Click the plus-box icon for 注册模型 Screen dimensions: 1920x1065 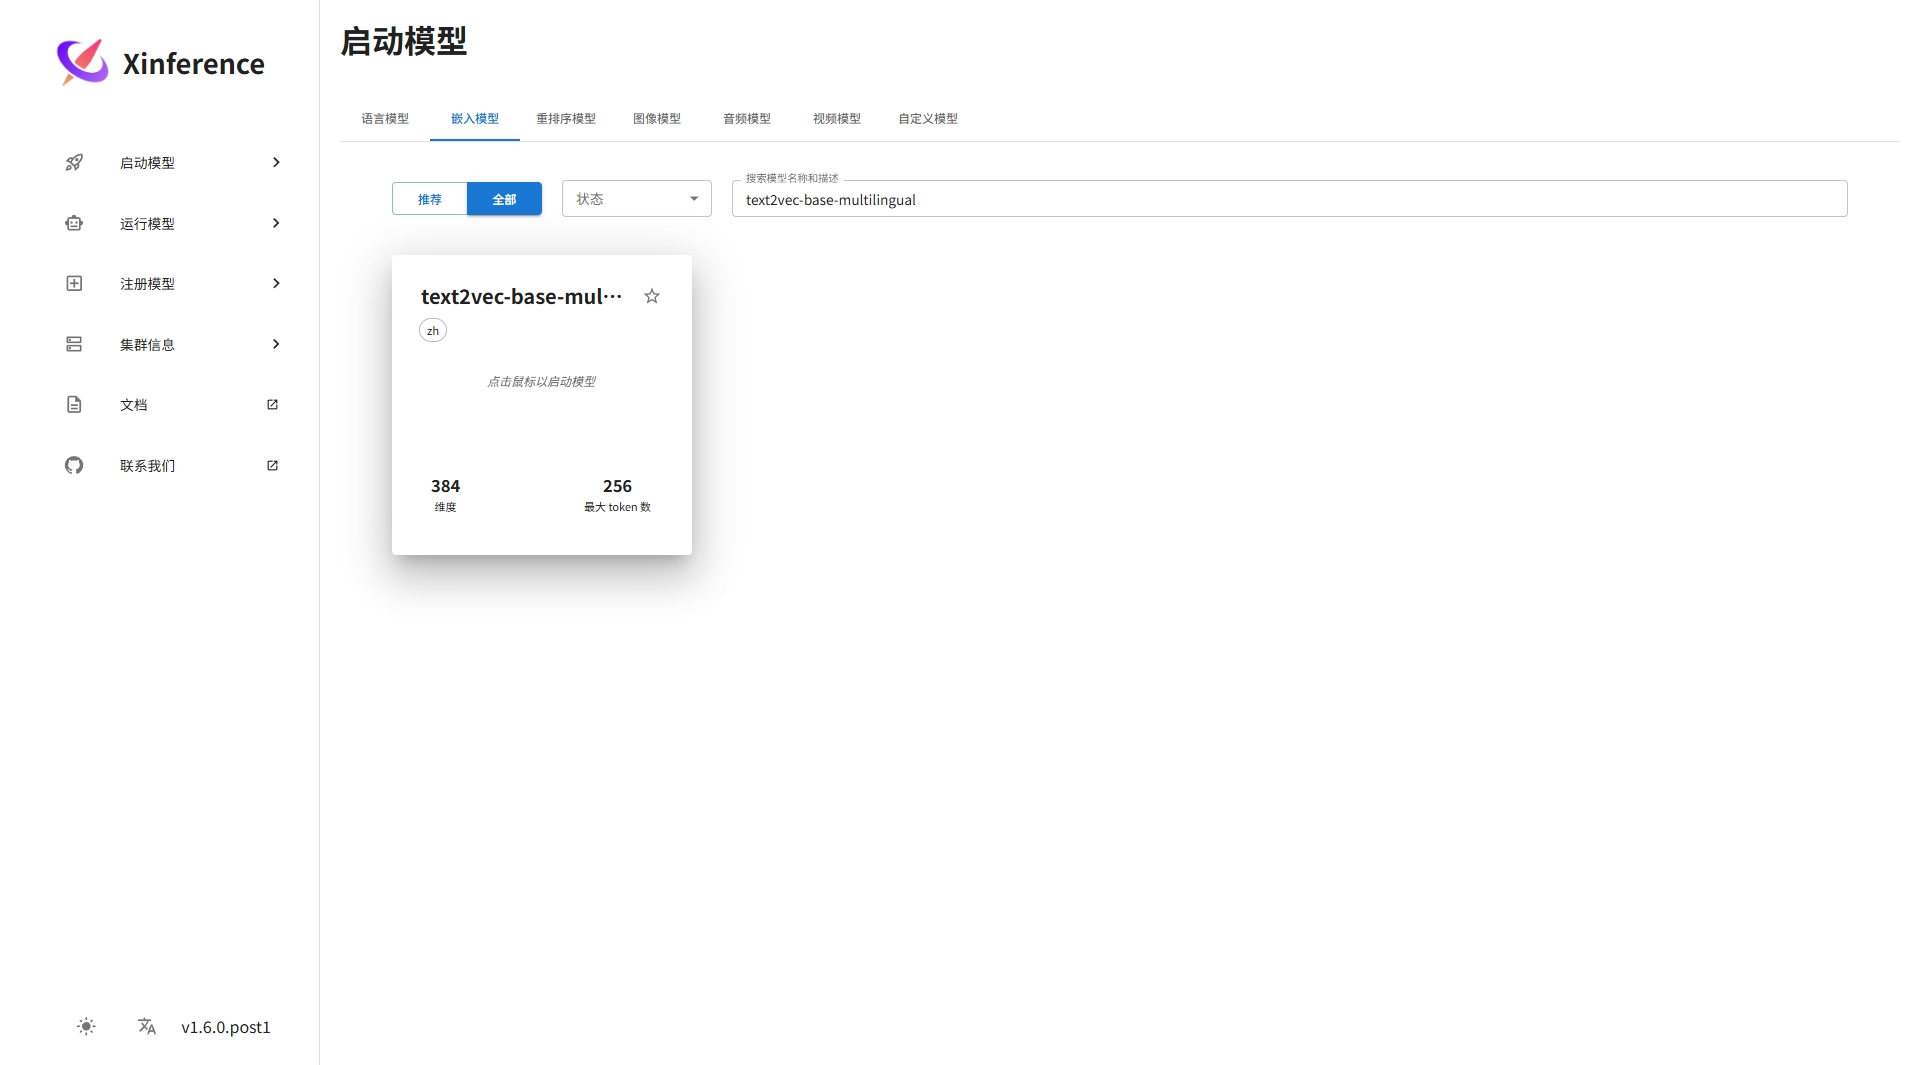[74, 284]
